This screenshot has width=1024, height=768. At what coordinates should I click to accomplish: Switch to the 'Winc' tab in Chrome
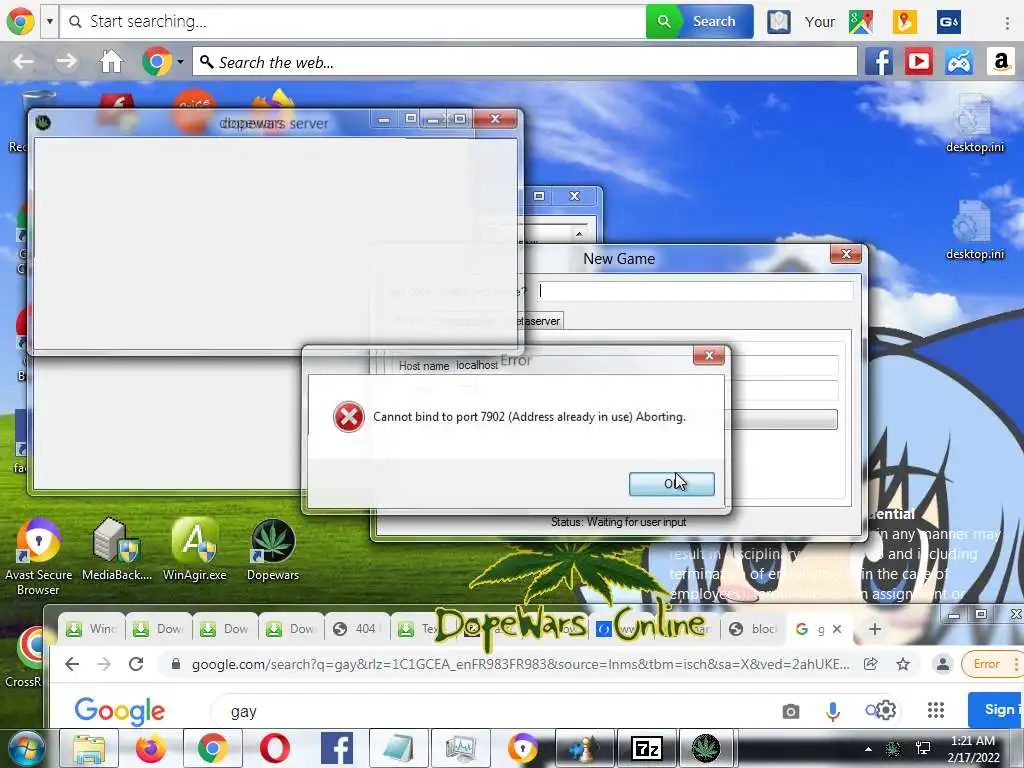pyautogui.click(x=91, y=629)
